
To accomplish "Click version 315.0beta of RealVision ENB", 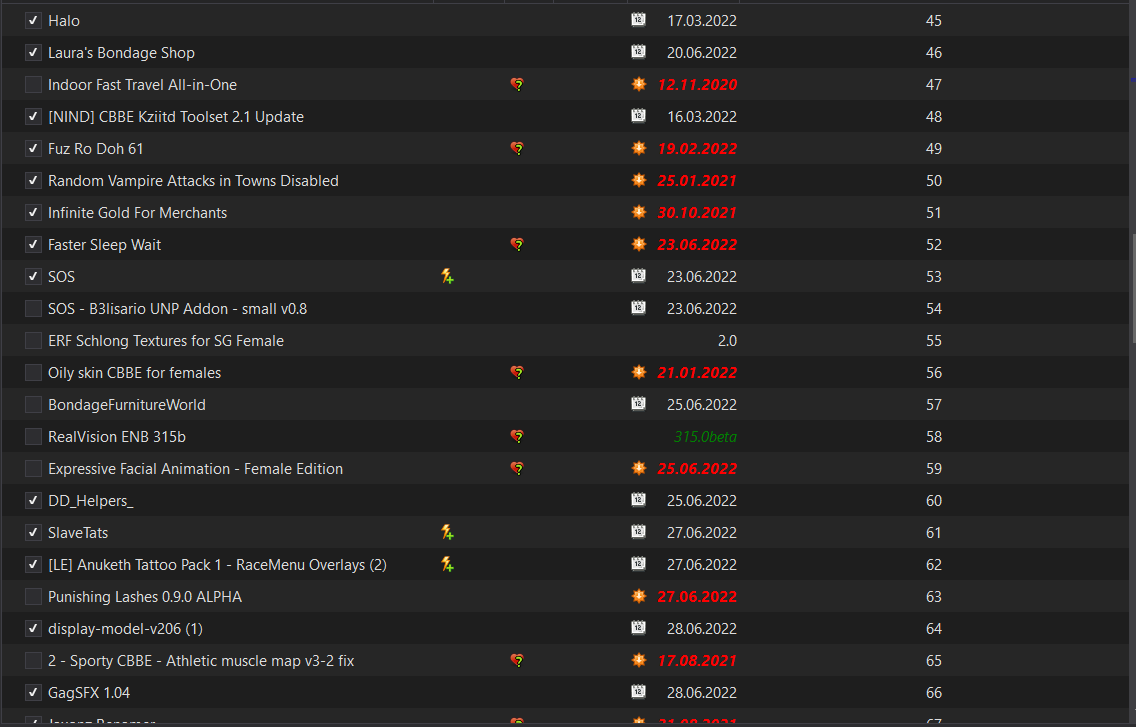I will 705,436.
